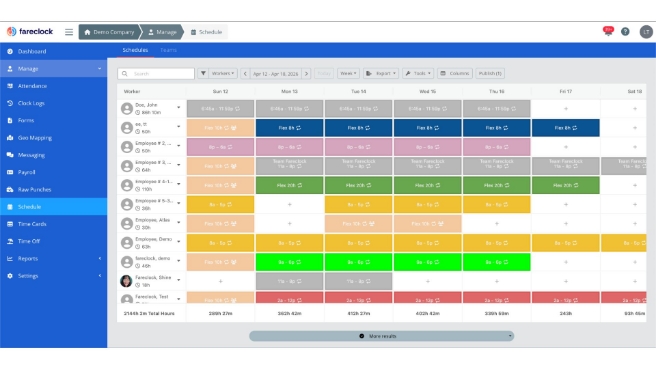Toggle the hamburger sidebar menu
Image resolution: width=656 pixels, height=369 pixels.
[69, 32]
